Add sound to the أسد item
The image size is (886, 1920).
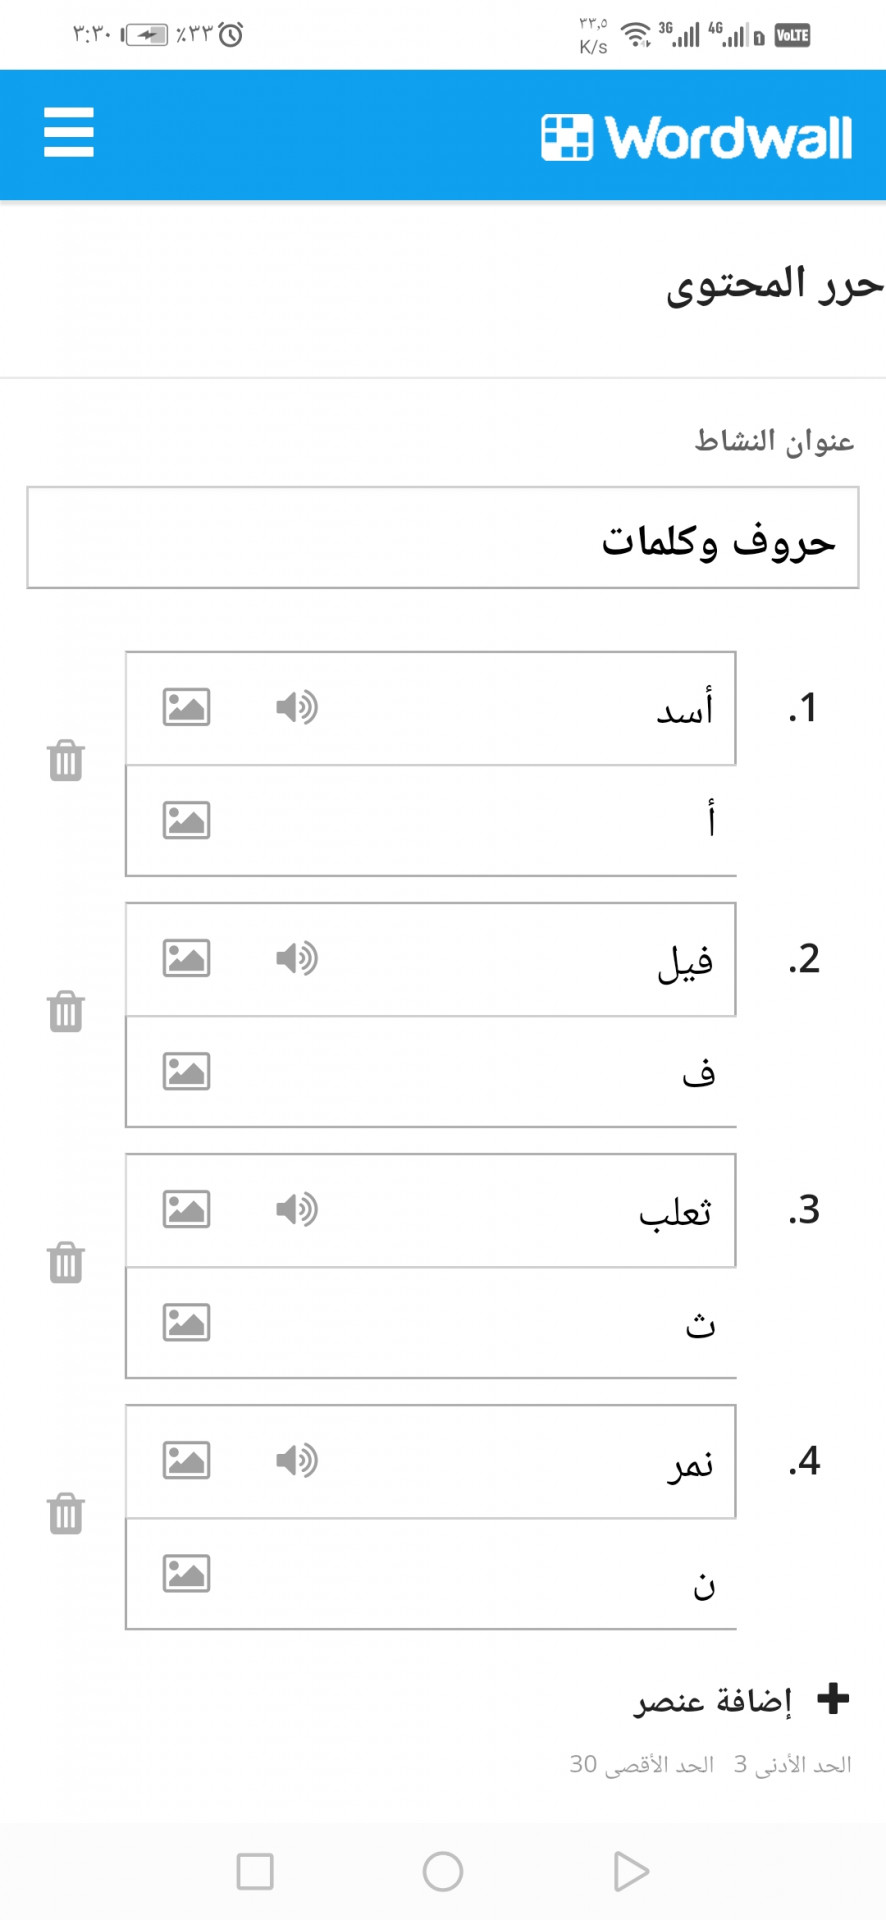coord(297,707)
